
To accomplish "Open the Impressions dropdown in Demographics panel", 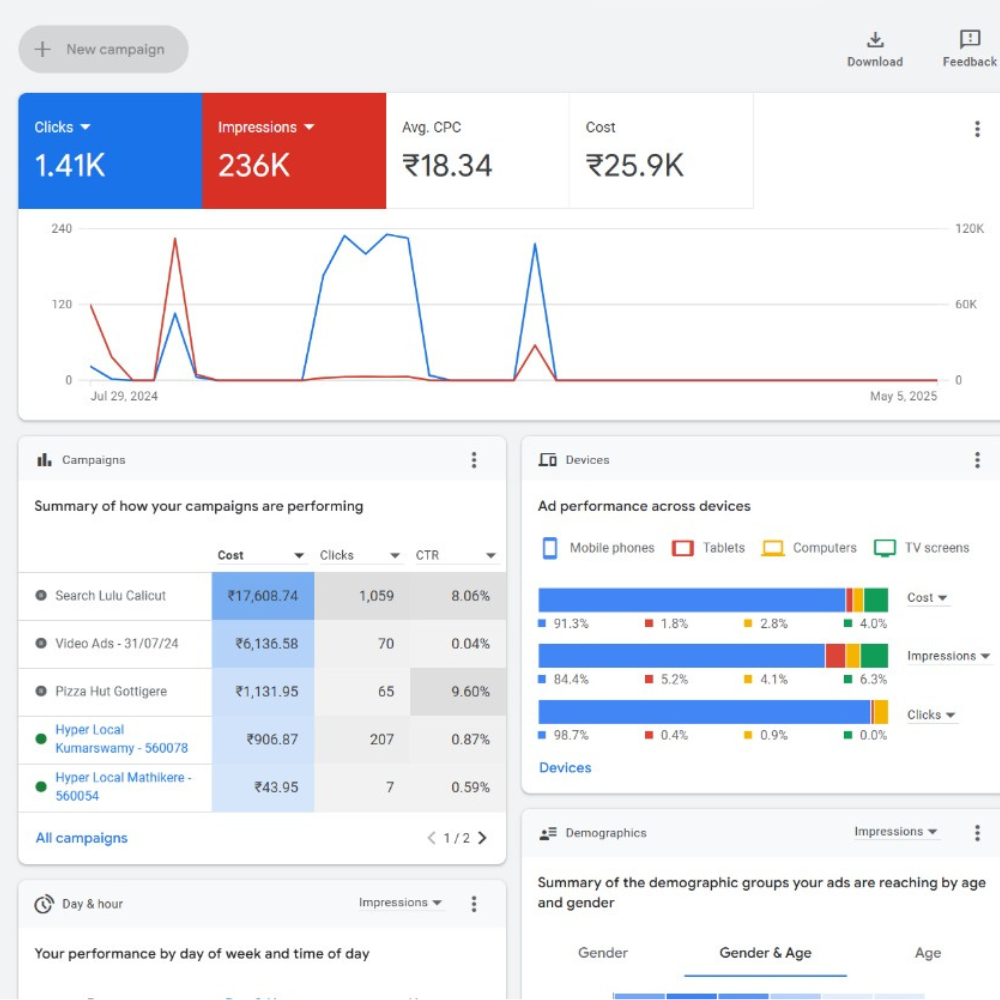I will tap(896, 831).
